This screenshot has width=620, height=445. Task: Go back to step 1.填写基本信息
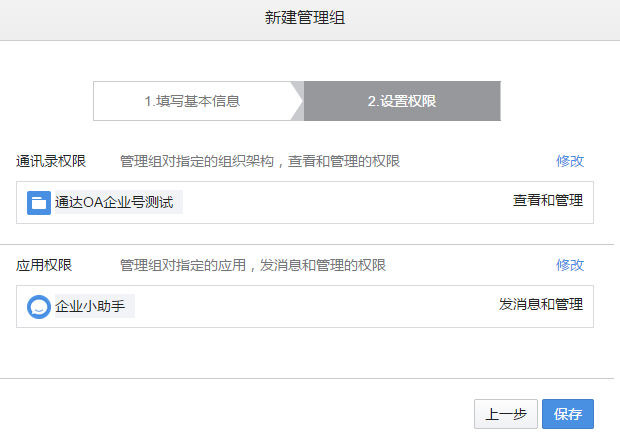click(x=192, y=101)
